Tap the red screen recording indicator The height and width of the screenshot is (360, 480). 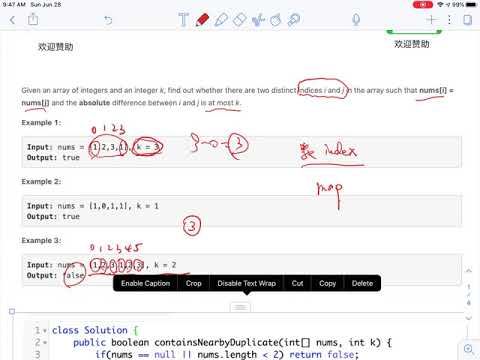423,4
